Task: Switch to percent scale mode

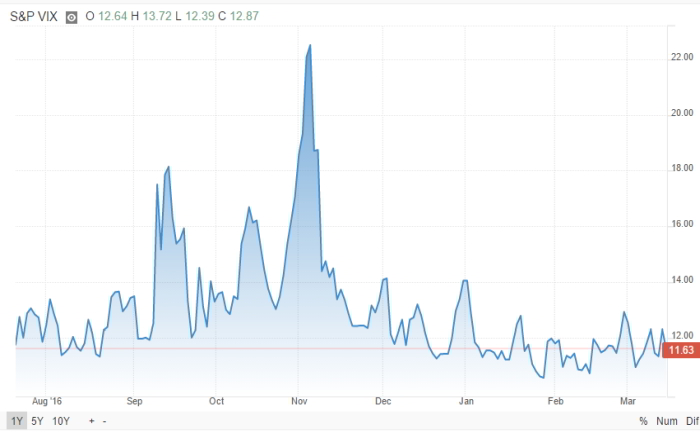Action: tap(643, 421)
